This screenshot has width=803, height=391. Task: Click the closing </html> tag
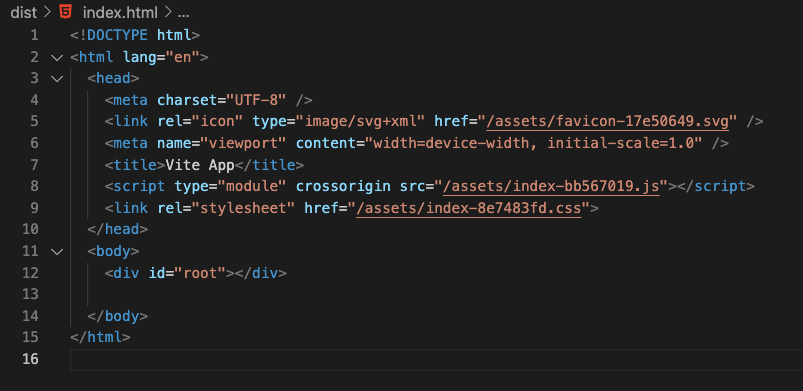100,338
